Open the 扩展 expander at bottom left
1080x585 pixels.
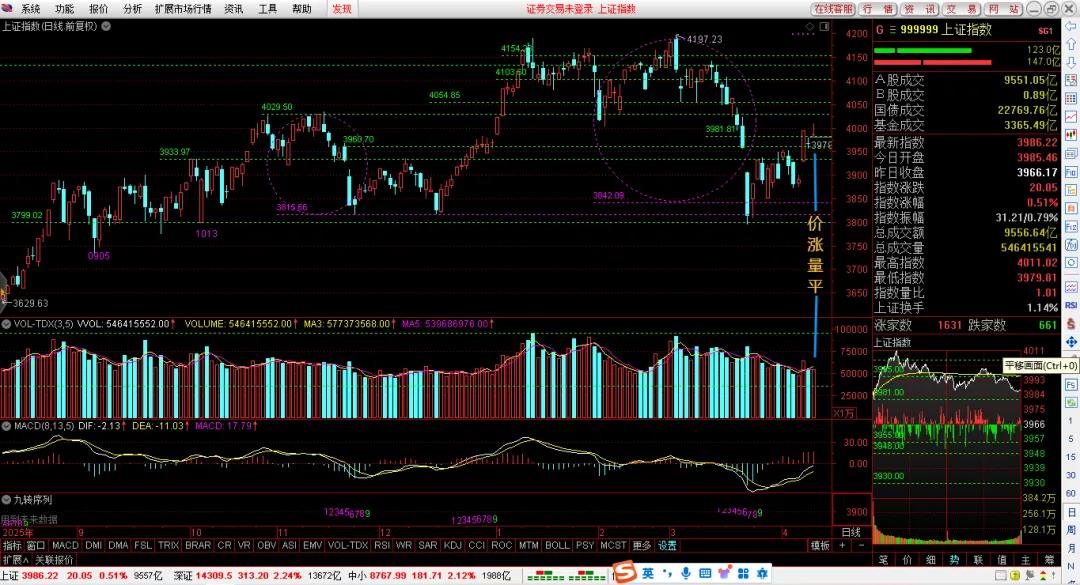pos(15,560)
